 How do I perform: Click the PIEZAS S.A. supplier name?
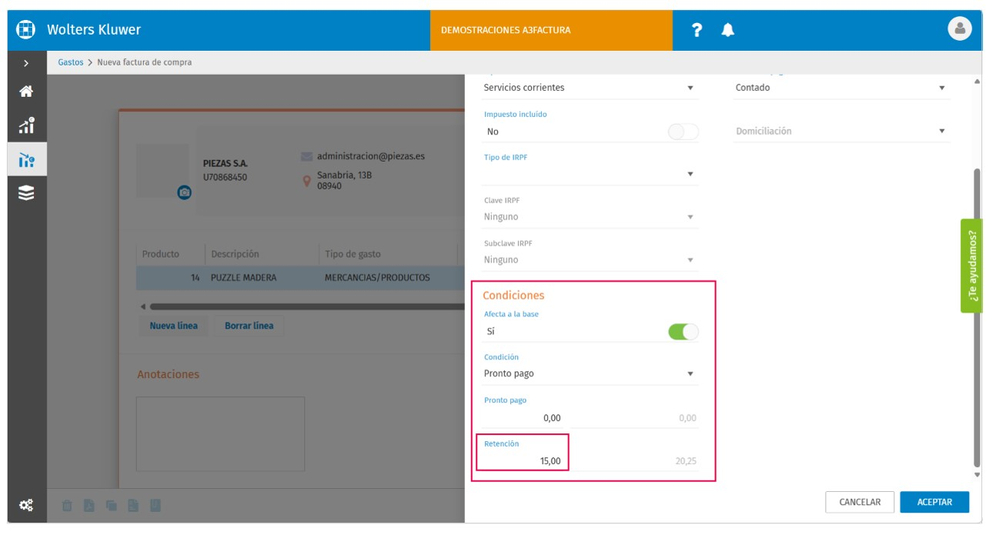(225, 164)
